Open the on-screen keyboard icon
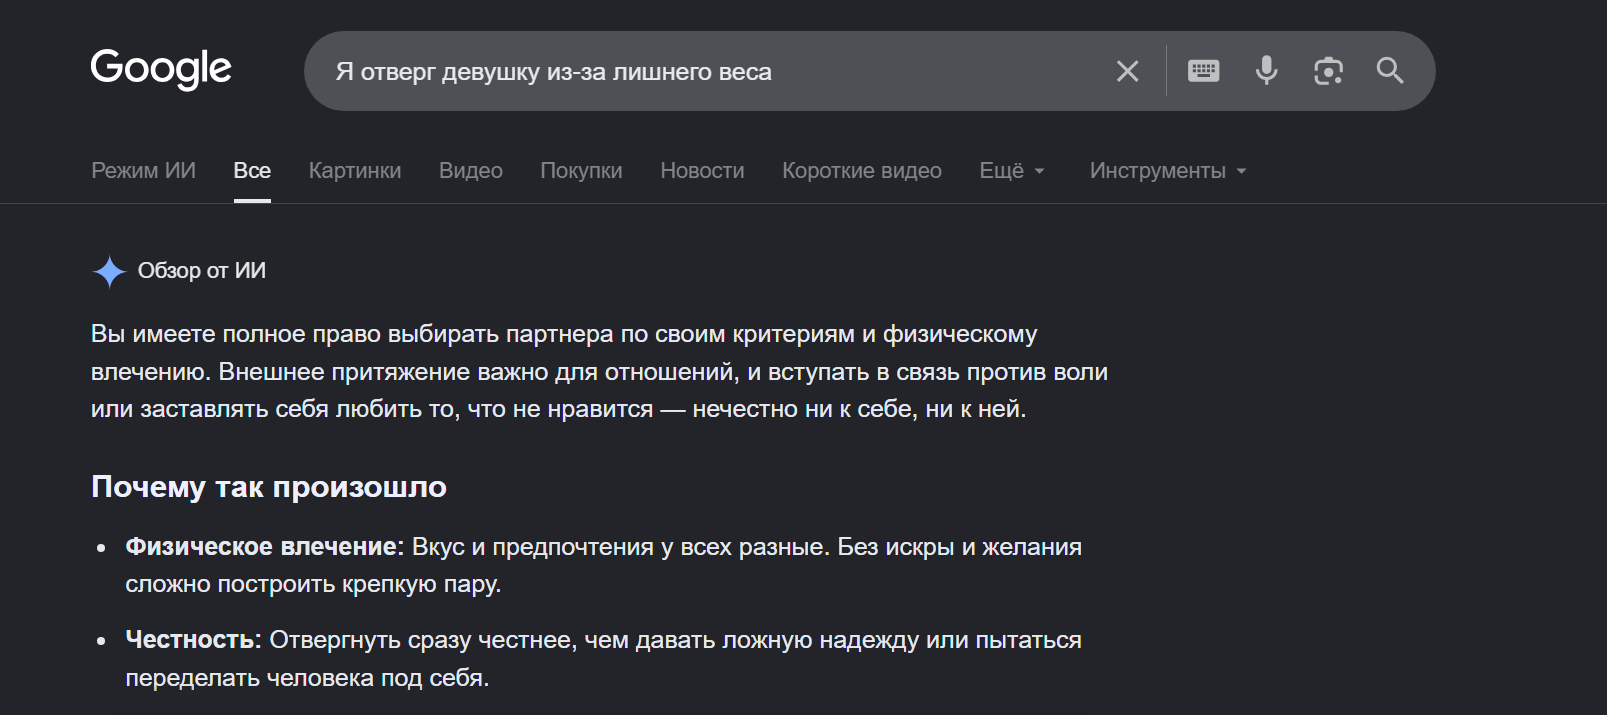 pyautogui.click(x=1203, y=71)
